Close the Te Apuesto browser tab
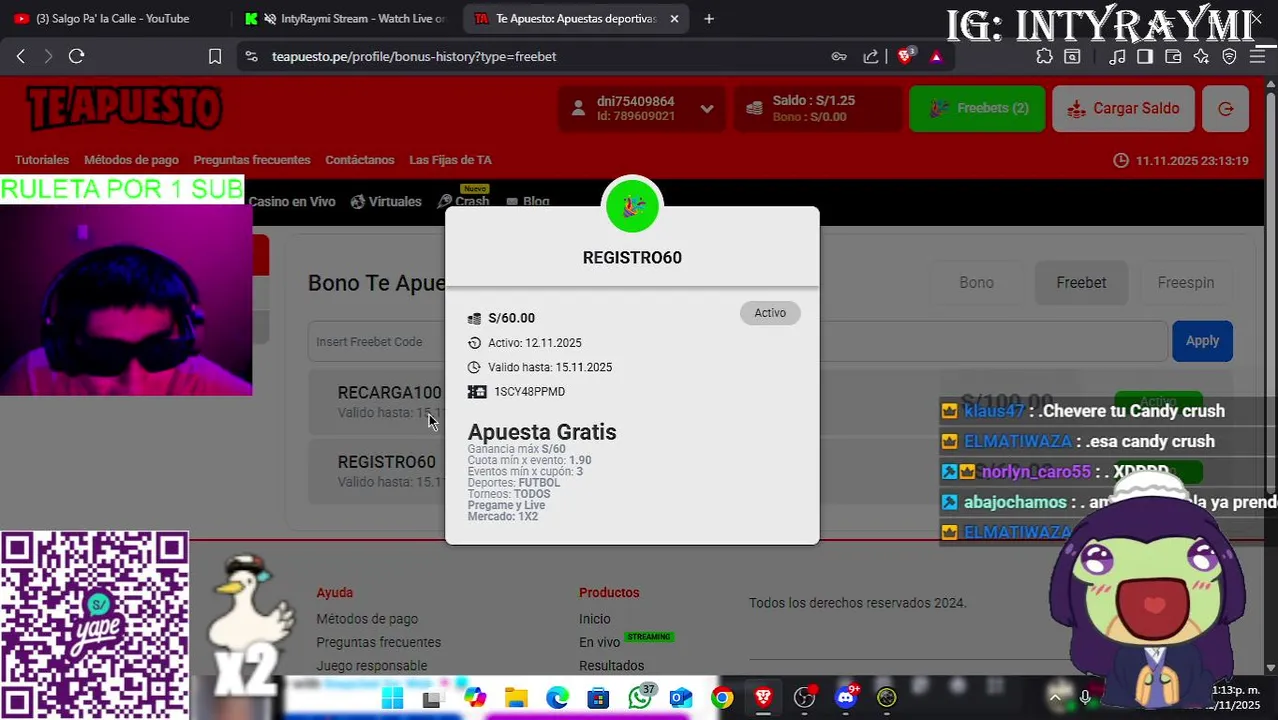Image resolution: width=1278 pixels, height=720 pixels. click(x=674, y=19)
